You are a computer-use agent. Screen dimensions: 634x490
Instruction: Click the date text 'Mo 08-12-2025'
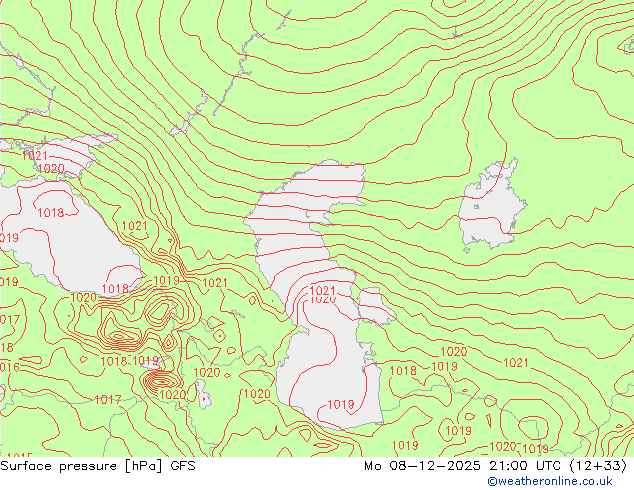tap(423, 466)
